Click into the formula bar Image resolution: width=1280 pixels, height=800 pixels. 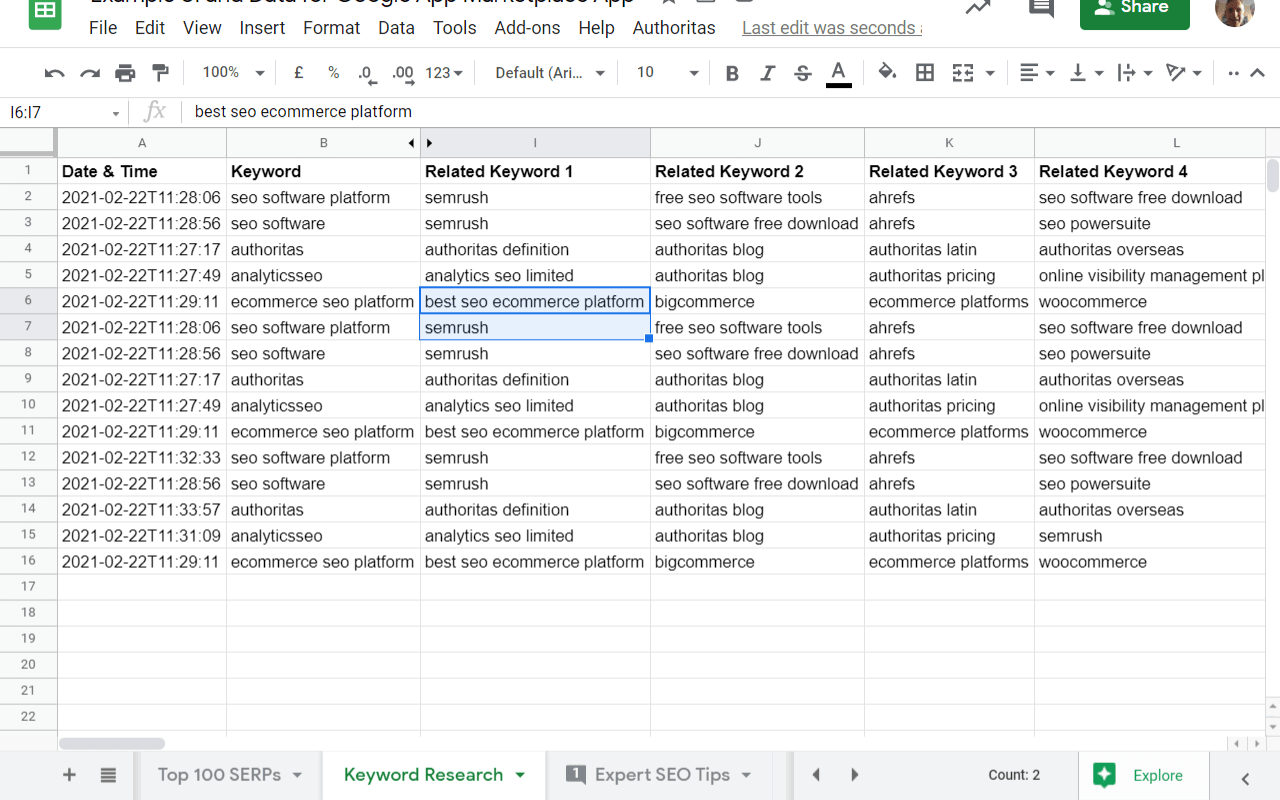(x=730, y=112)
